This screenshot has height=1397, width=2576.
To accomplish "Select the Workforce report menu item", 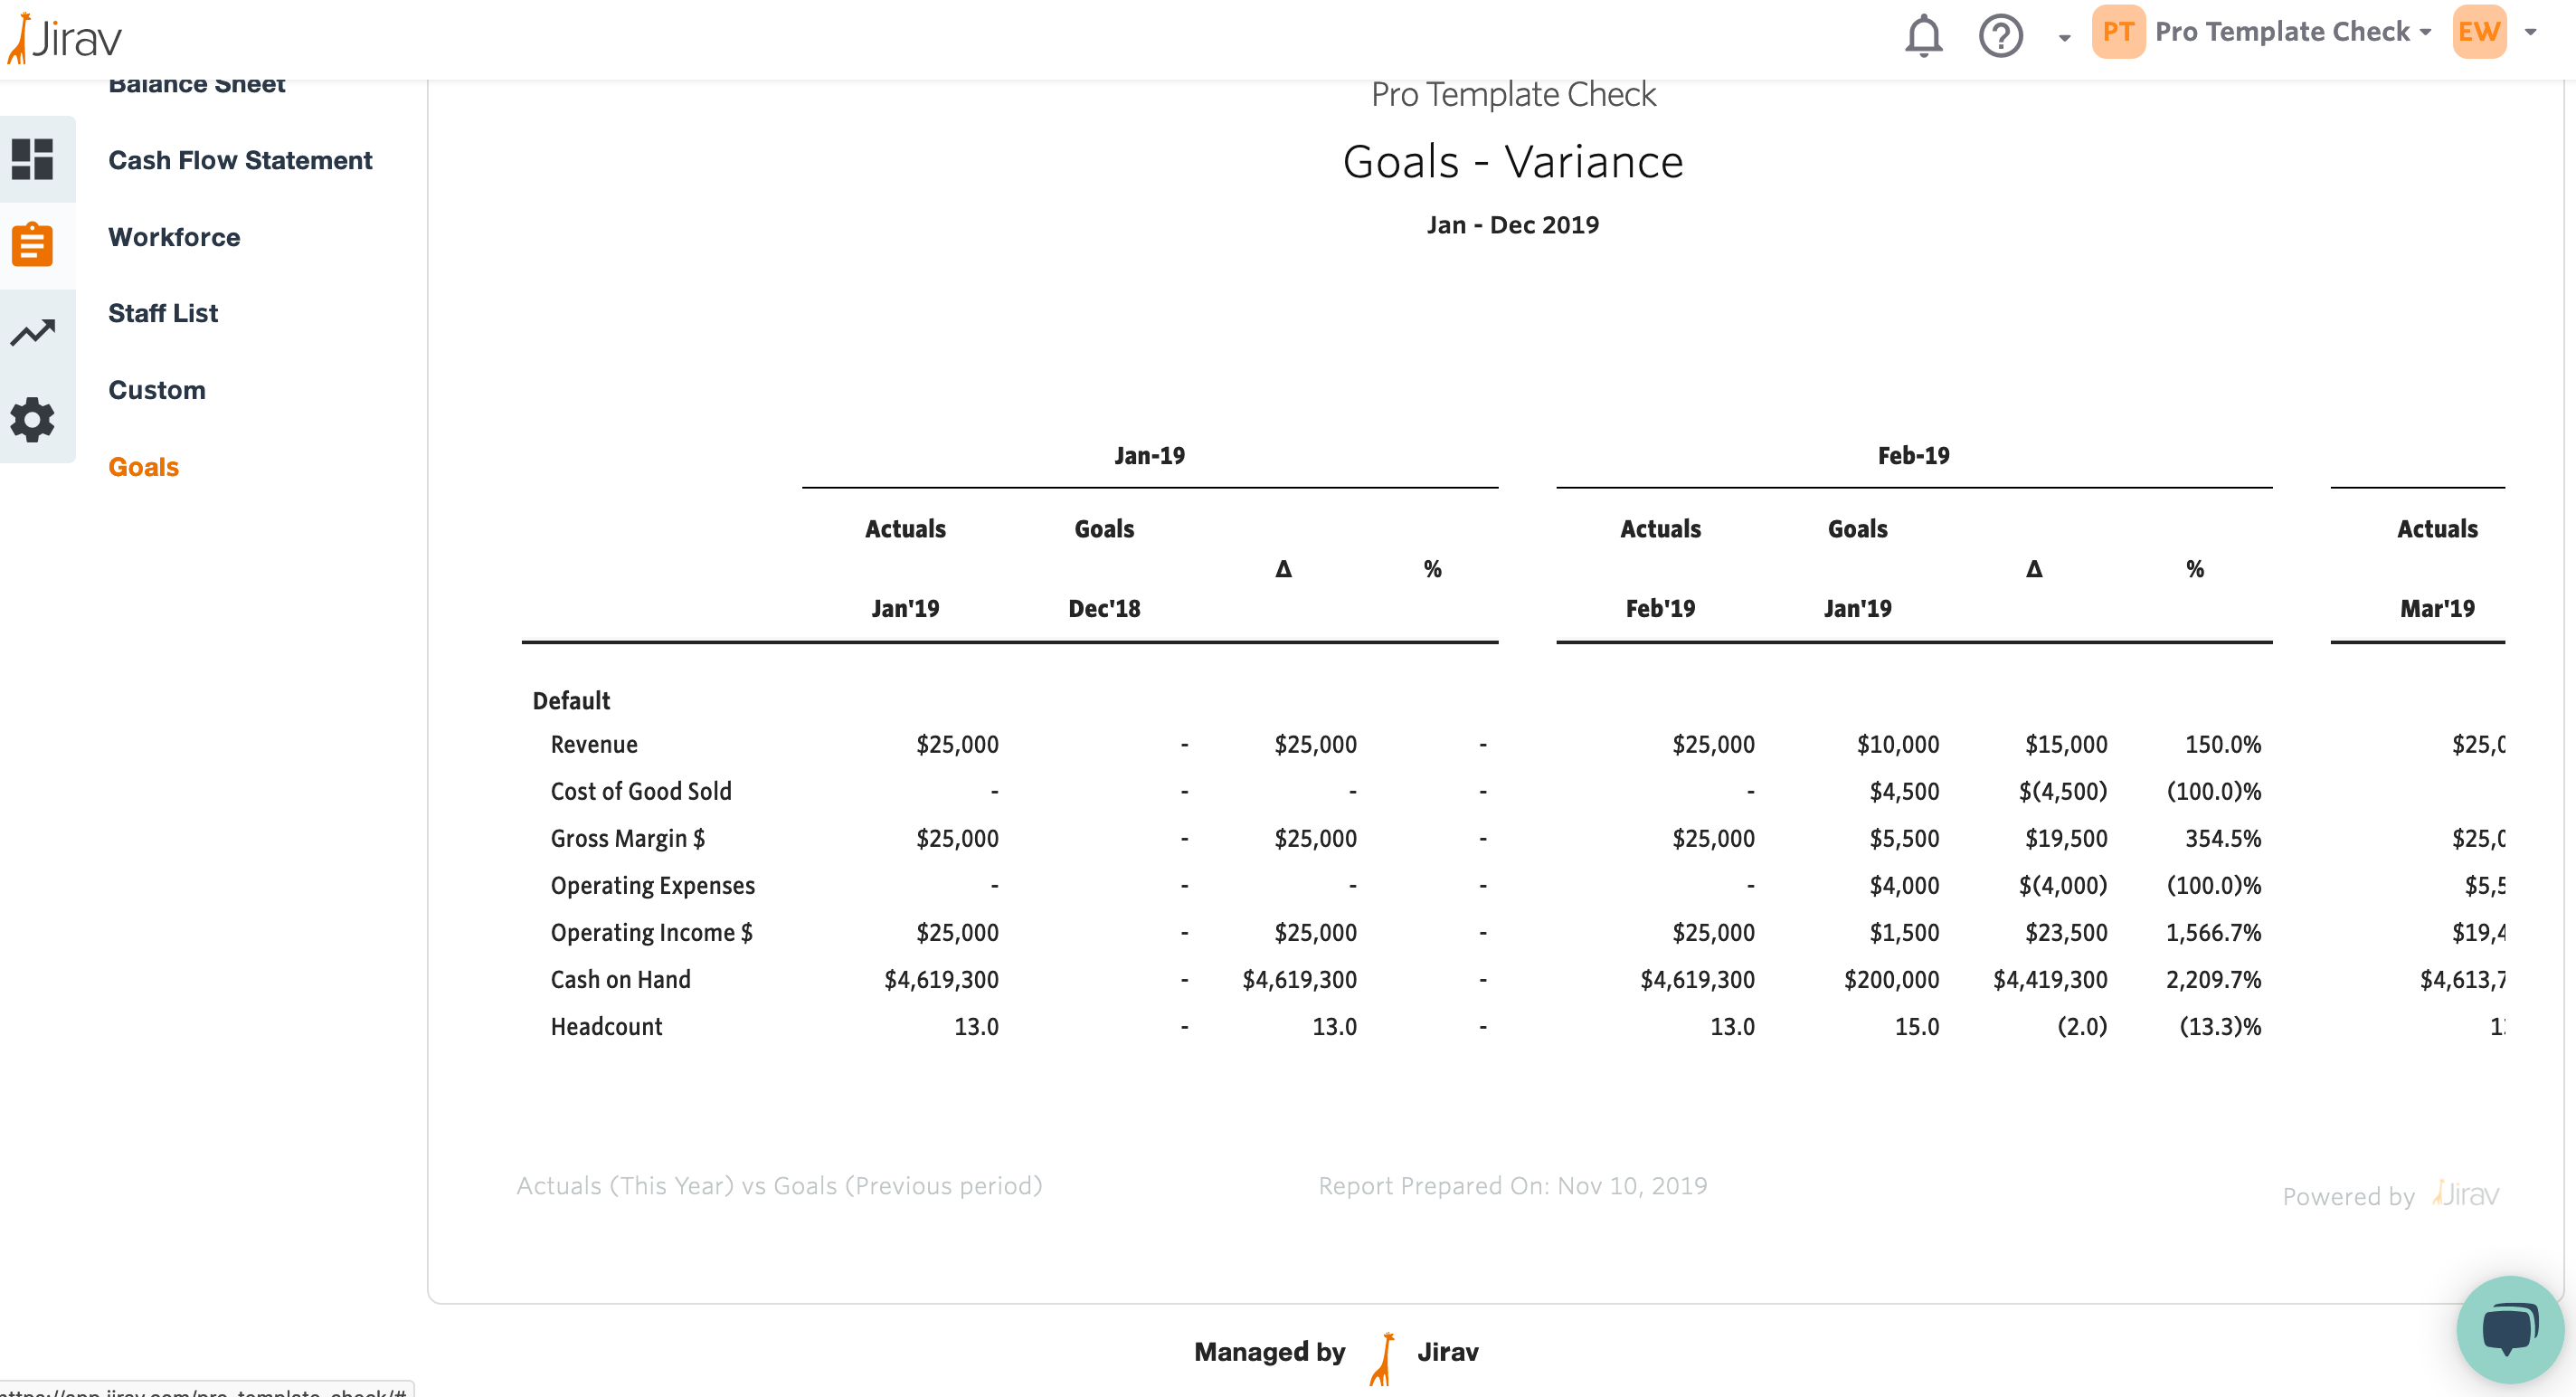I will point(174,237).
